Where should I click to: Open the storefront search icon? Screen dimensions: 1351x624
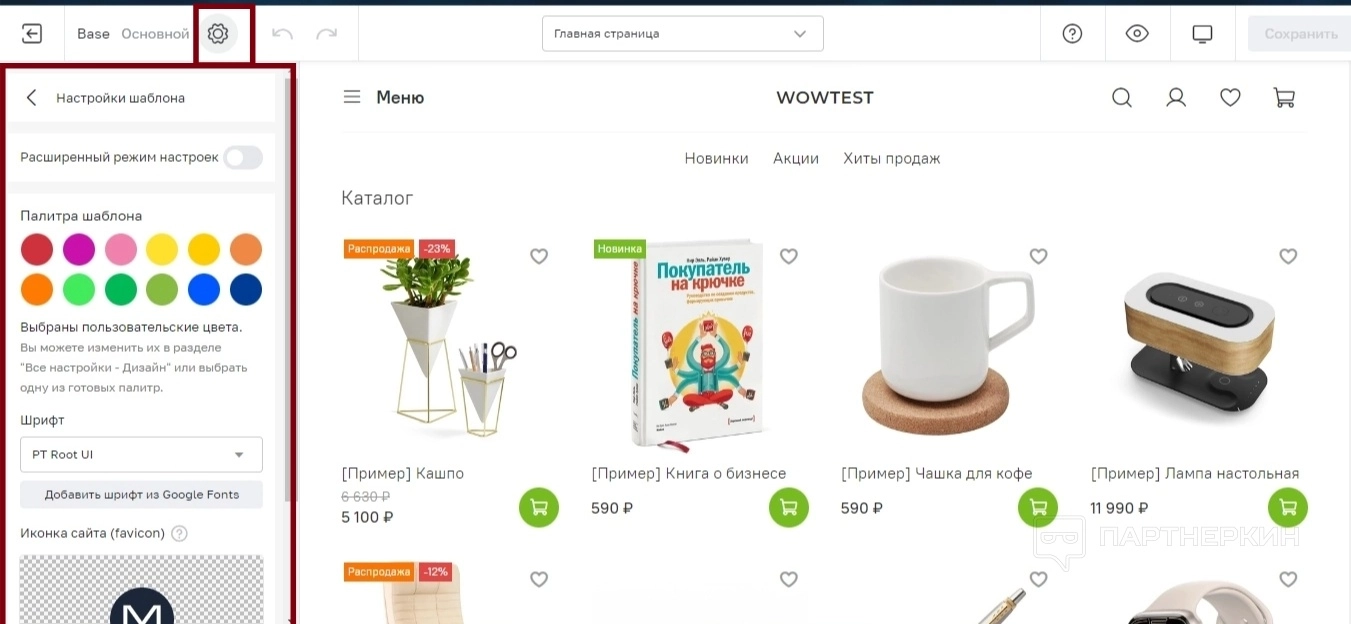coord(1122,97)
